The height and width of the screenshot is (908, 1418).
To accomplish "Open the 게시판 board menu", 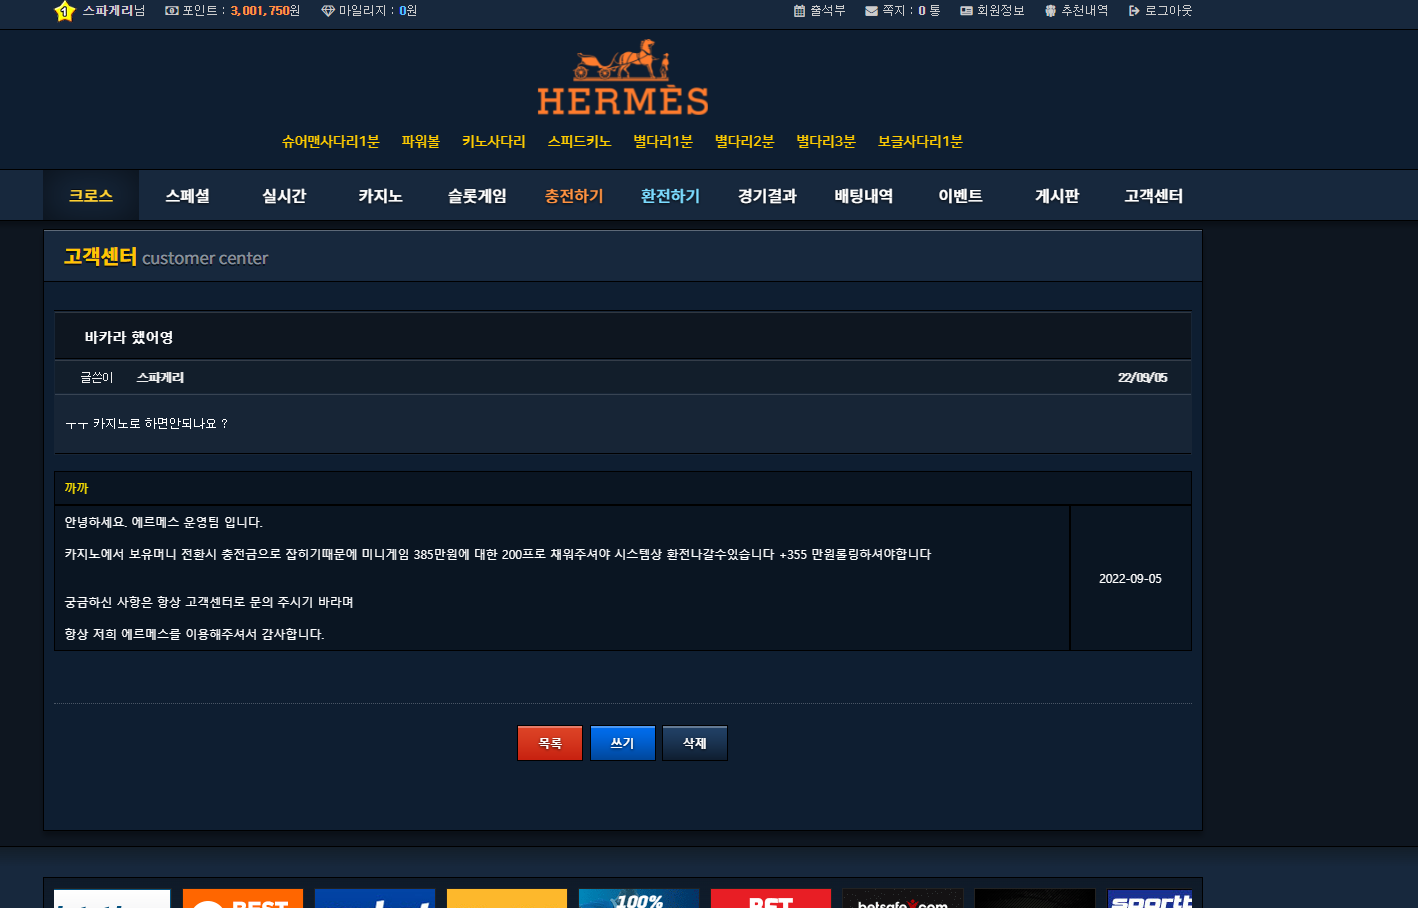I will tap(1057, 196).
